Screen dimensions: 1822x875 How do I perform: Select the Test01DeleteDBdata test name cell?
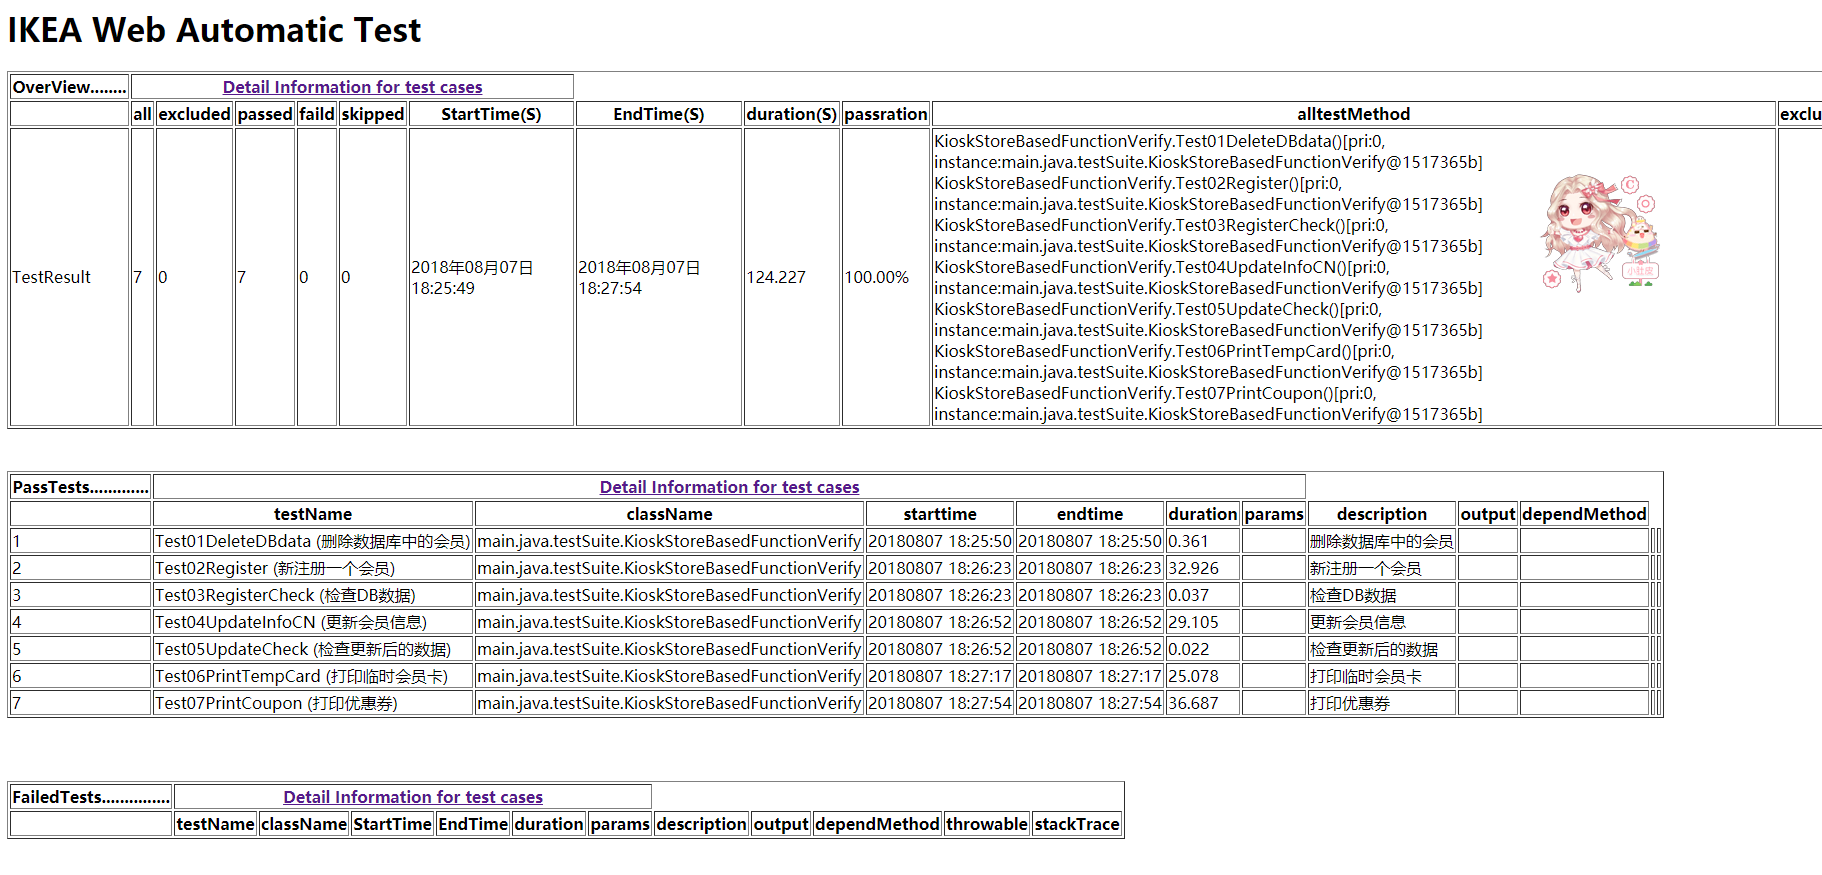point(312,541)
